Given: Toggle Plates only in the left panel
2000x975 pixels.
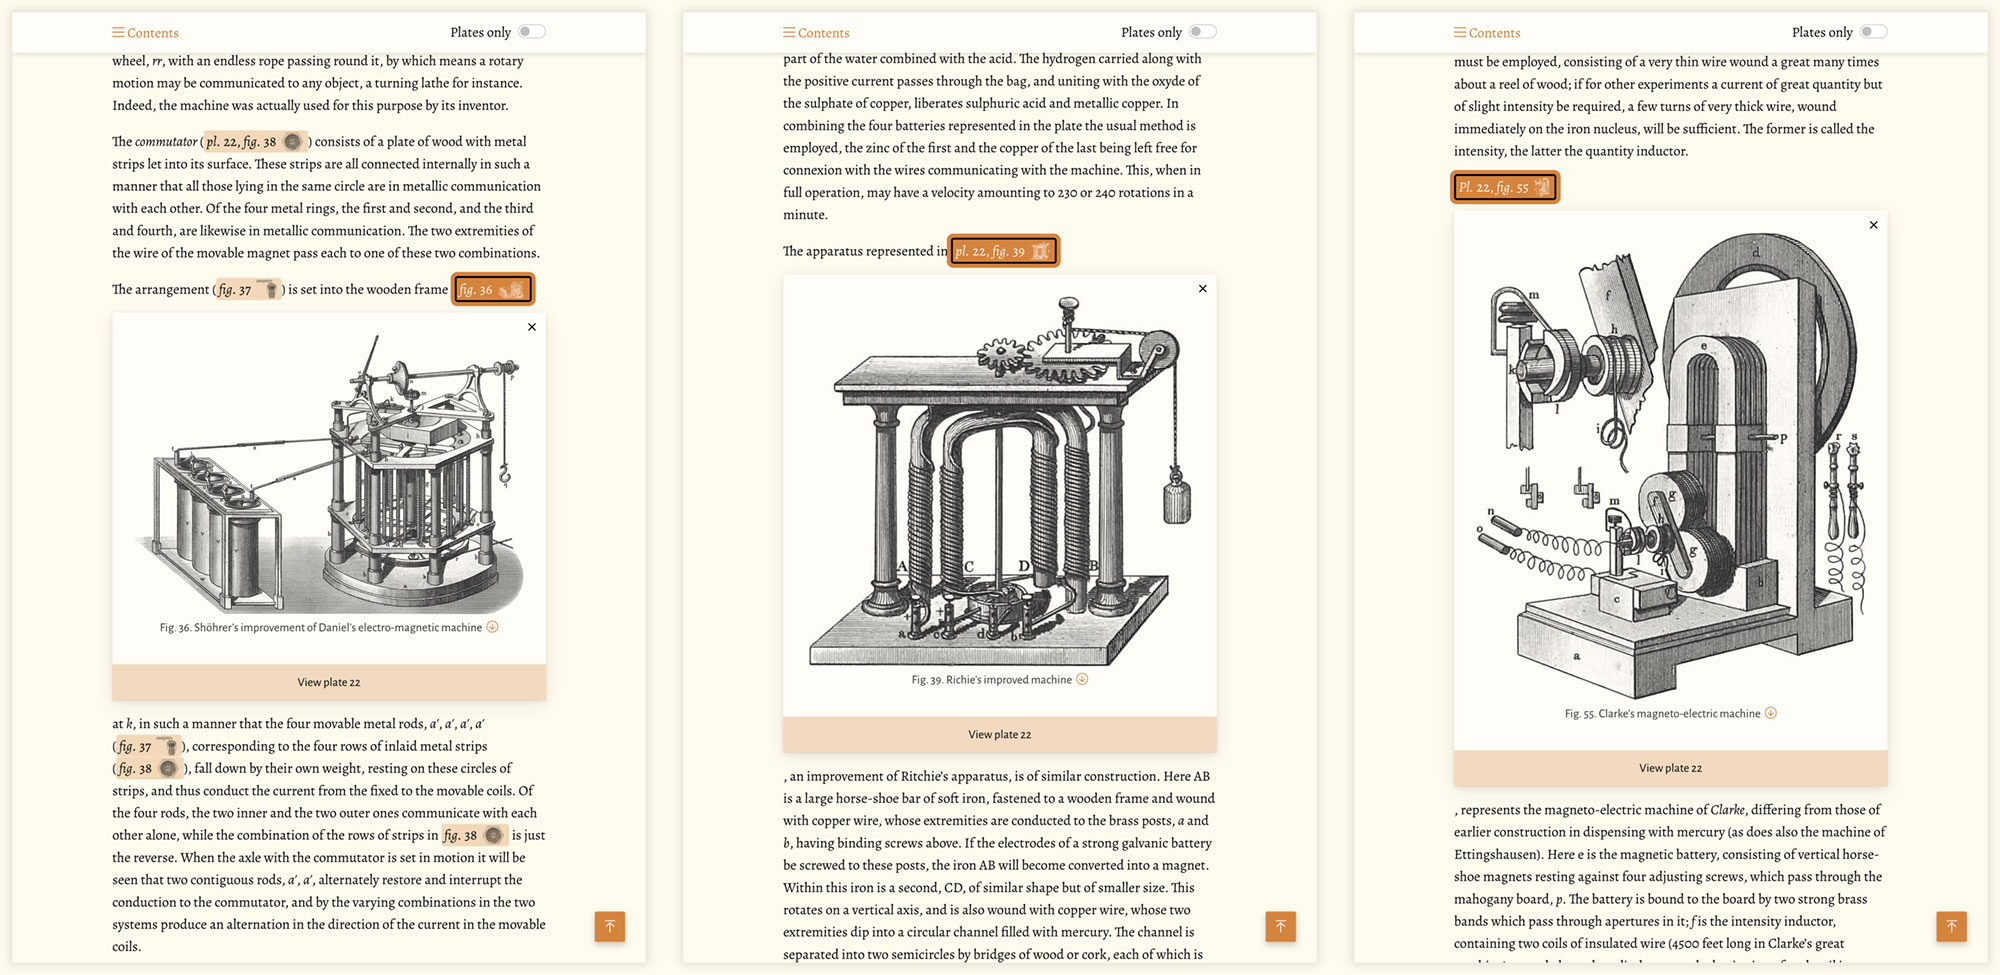Looking at the screenshot, I should tap(531, 32).
